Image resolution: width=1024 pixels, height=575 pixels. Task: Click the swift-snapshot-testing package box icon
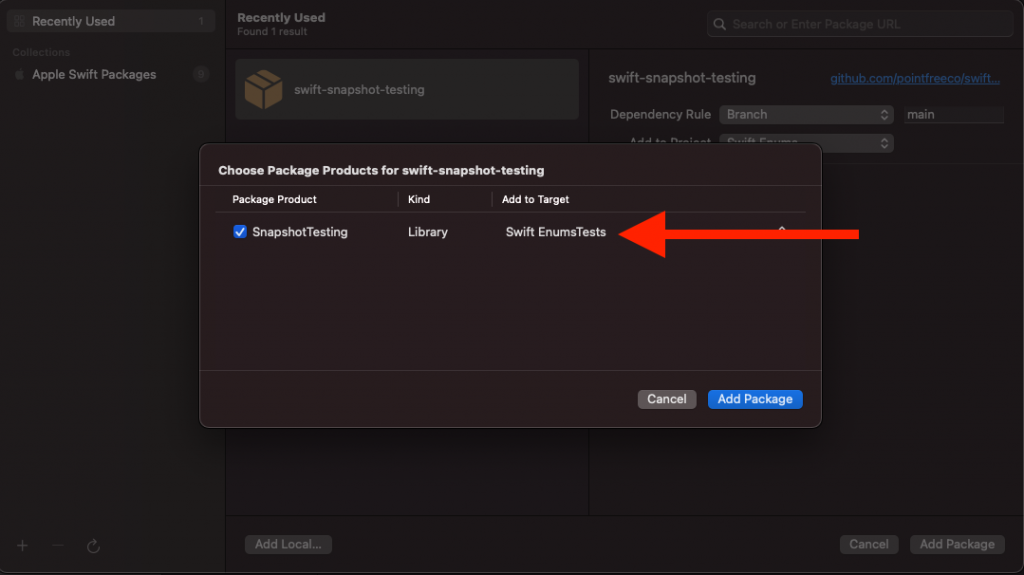click(x=264, y=89)
